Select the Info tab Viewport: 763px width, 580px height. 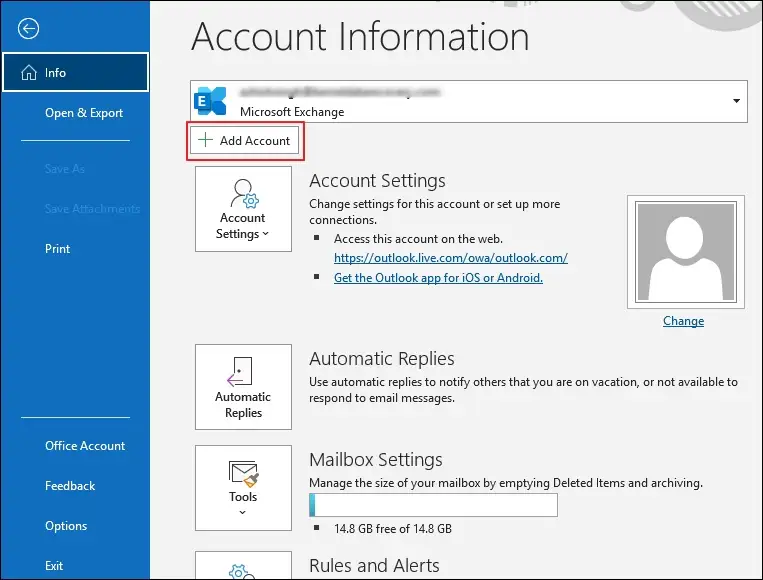click(75, 72)
